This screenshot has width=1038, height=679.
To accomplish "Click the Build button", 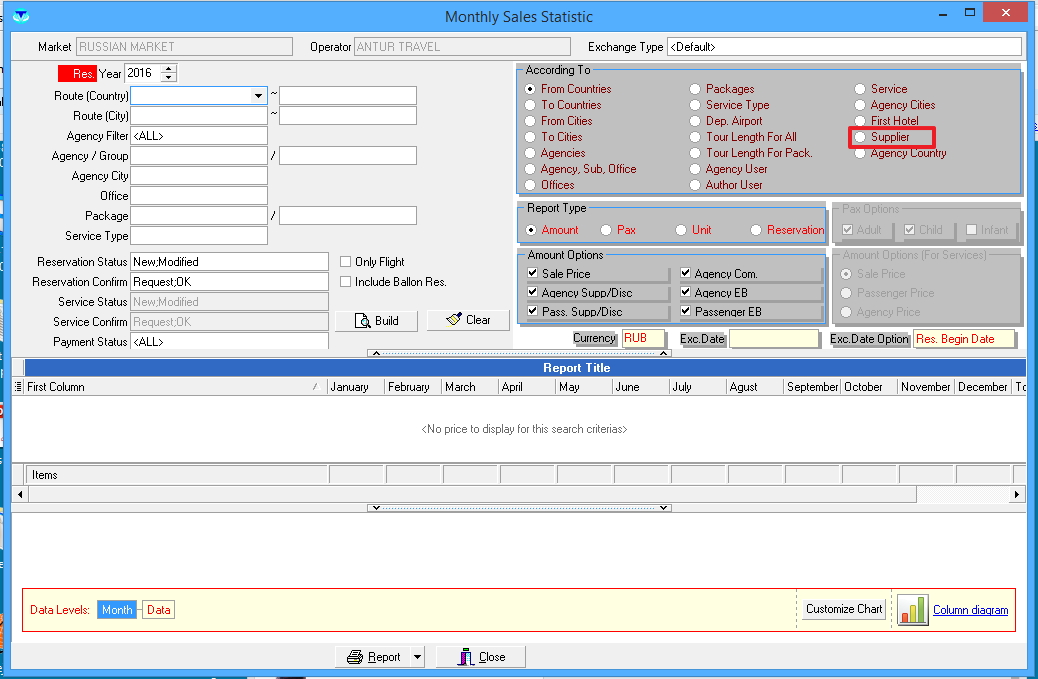I will click(375, 320).
